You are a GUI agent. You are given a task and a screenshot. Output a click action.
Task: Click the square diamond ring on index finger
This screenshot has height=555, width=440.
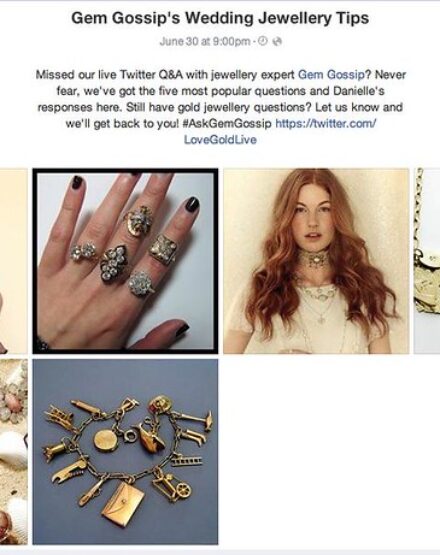162,249
